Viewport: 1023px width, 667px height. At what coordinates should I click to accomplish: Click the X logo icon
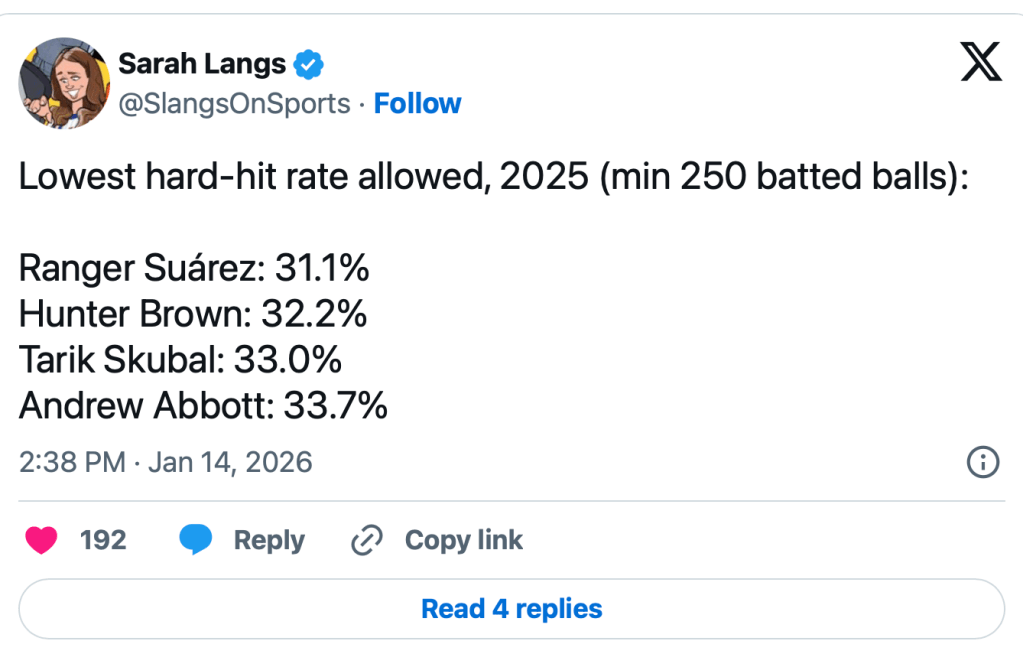pos(980,64)
